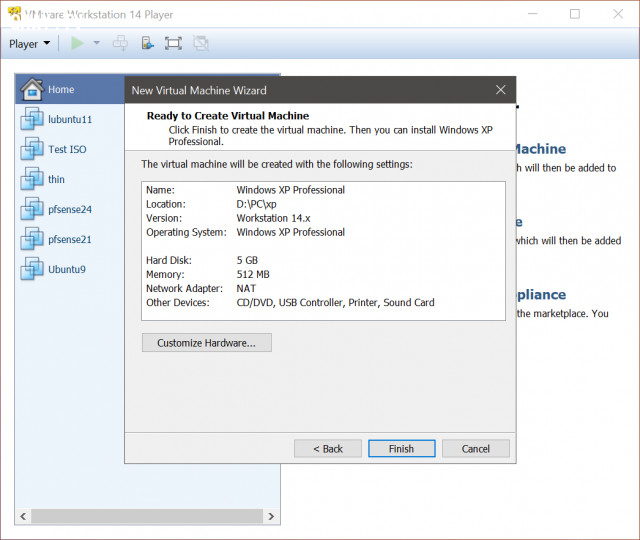640x540 pixels.
Task: Click the Location value D:\PC\xp
Action: pos(256,204)
